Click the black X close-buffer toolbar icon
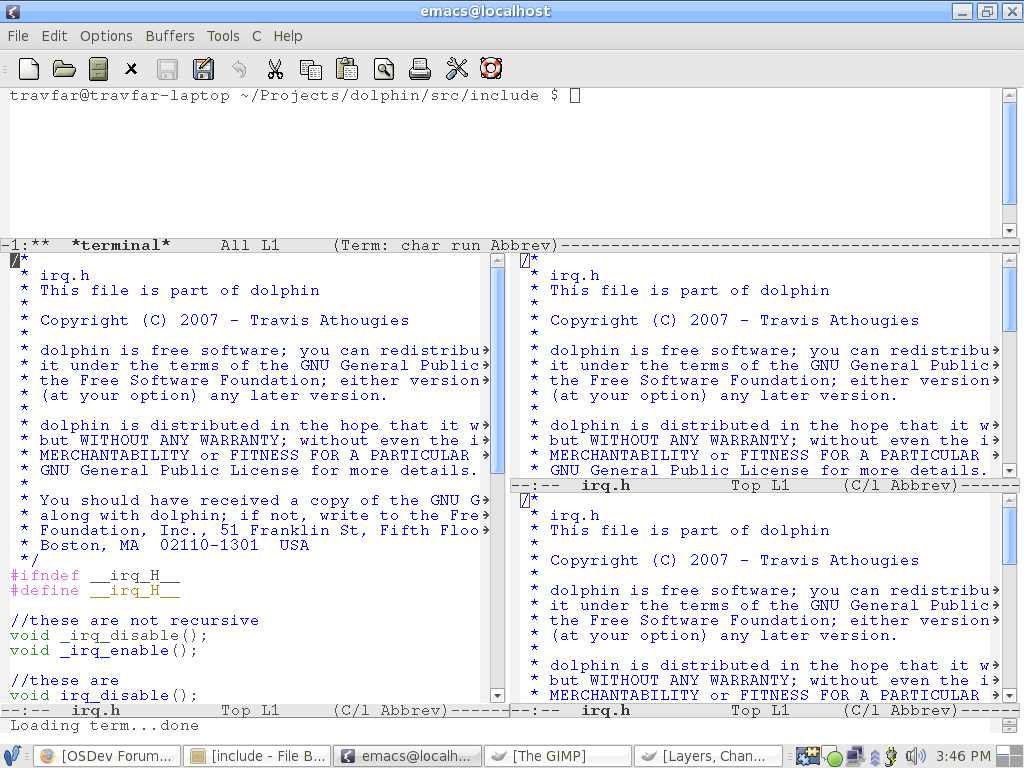 [x=131, y=69]
